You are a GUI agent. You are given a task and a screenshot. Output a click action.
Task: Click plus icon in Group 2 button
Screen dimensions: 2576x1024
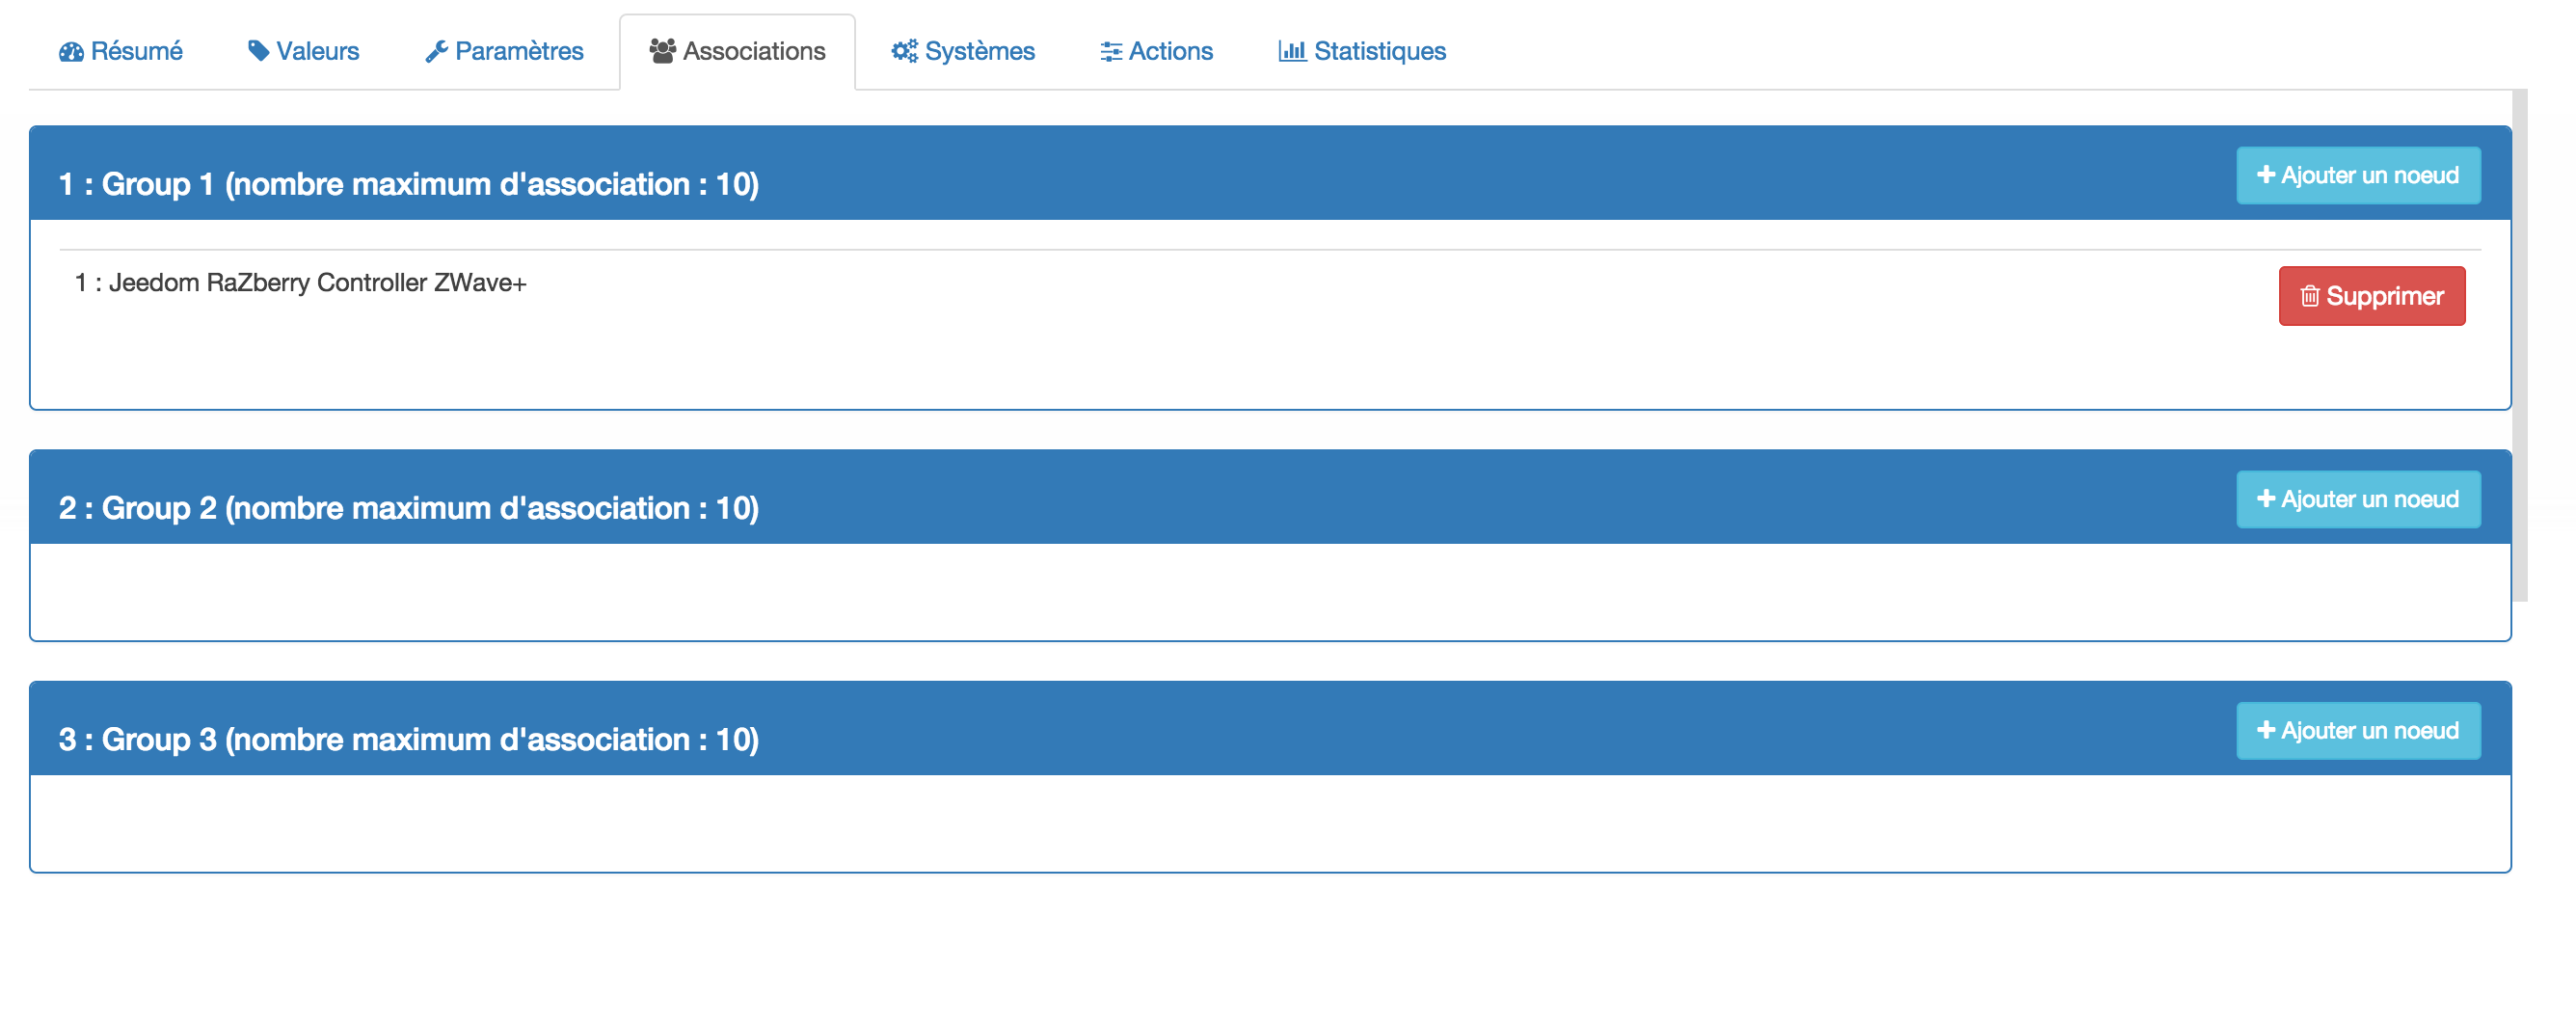(2266, 499)
